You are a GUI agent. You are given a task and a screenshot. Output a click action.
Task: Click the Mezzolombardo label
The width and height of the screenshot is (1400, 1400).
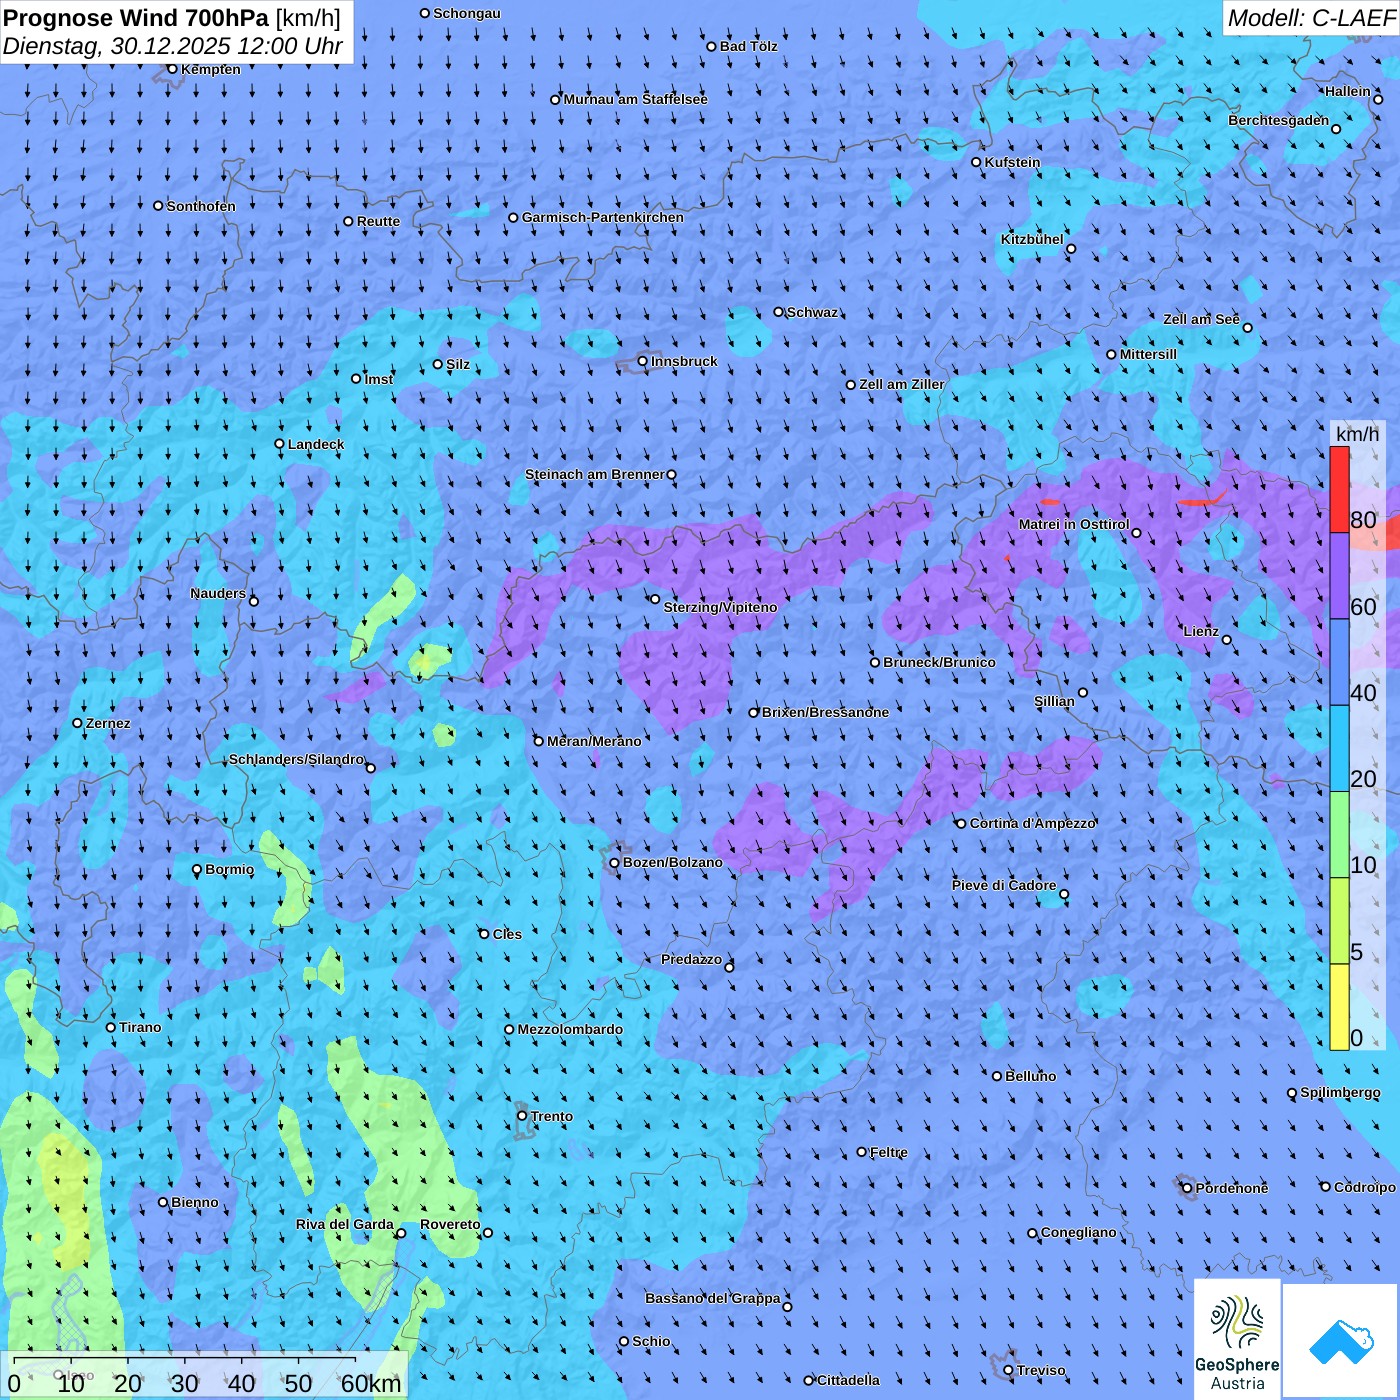point(570,1029)
